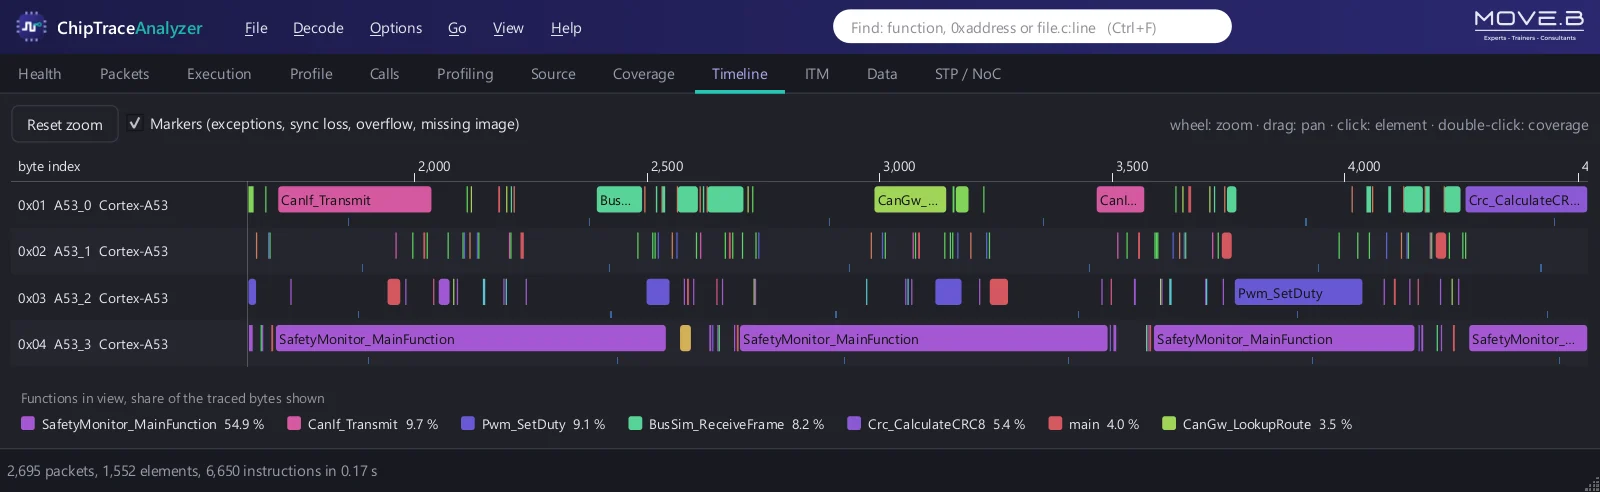Click the SafetyMonitor_MainFunction 54.9 % legend text
Screen dimensions: 1600x492
153,424
